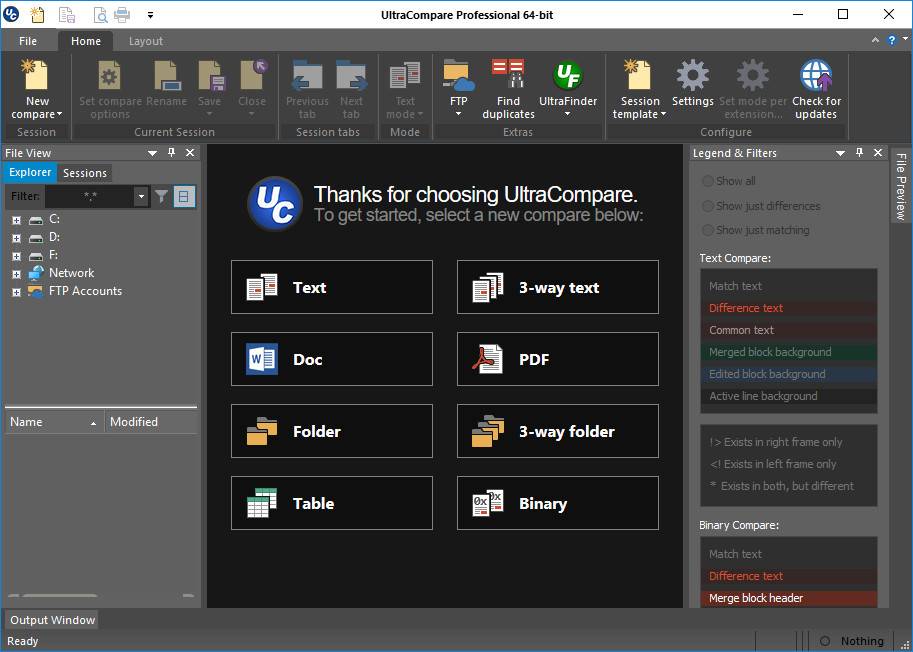Launch Find duplicates

click(x=508, y=75)
